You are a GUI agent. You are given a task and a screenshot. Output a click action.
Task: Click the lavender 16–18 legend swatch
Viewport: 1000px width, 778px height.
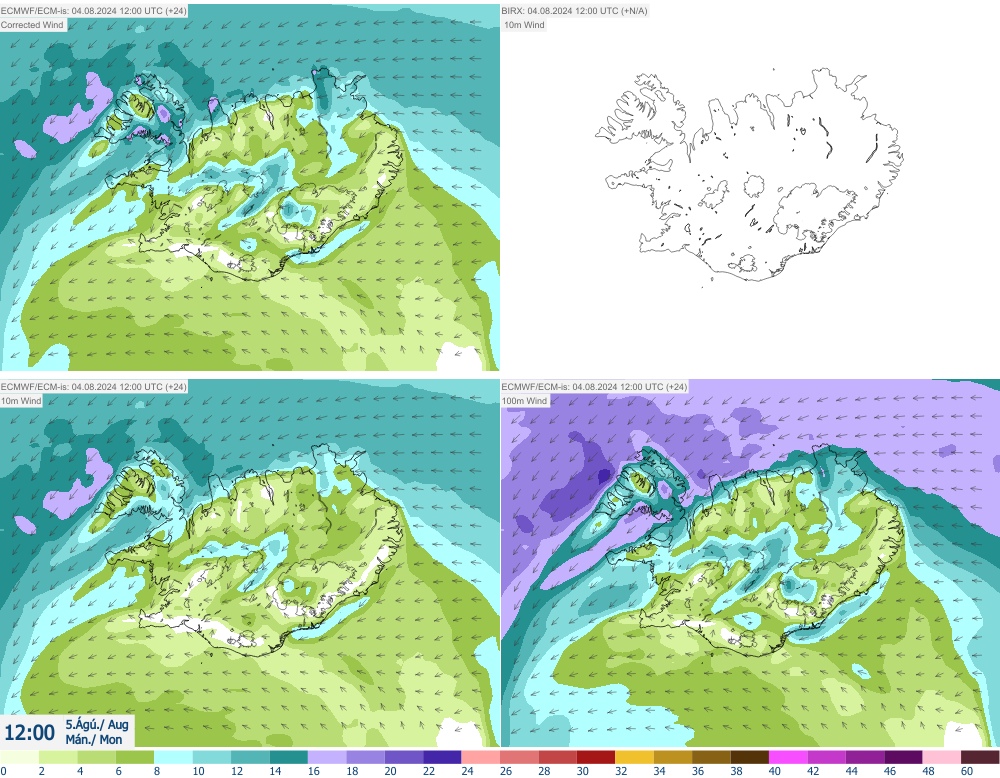(x=327, y=757)
